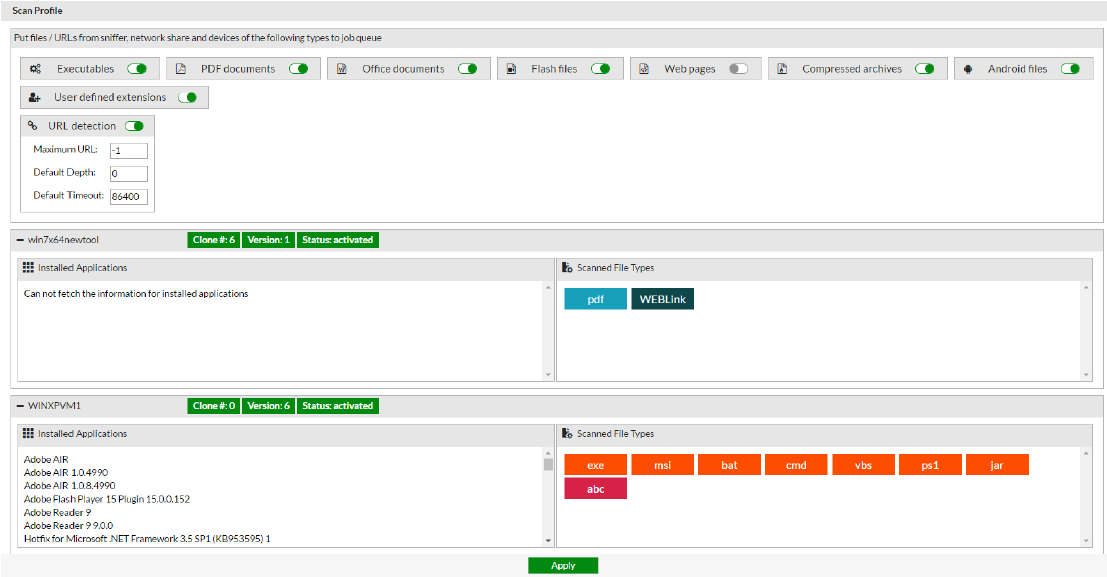Screen dimensions: 1107x577
Task: Turn off PDF documents scanning
Action: click(299, 69)
